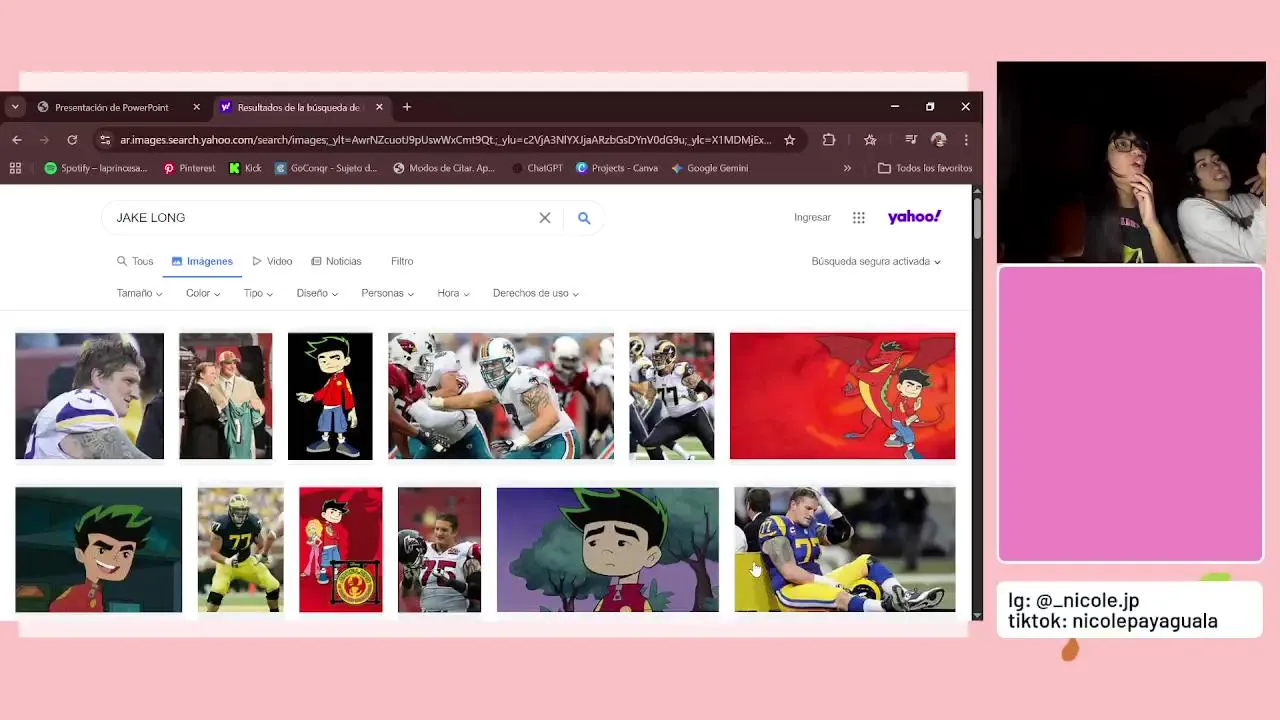The height and width of the screenshot is (720, 1280).
Task: Open the cartoon face on teal thumbnail
Action: point(99,549)
